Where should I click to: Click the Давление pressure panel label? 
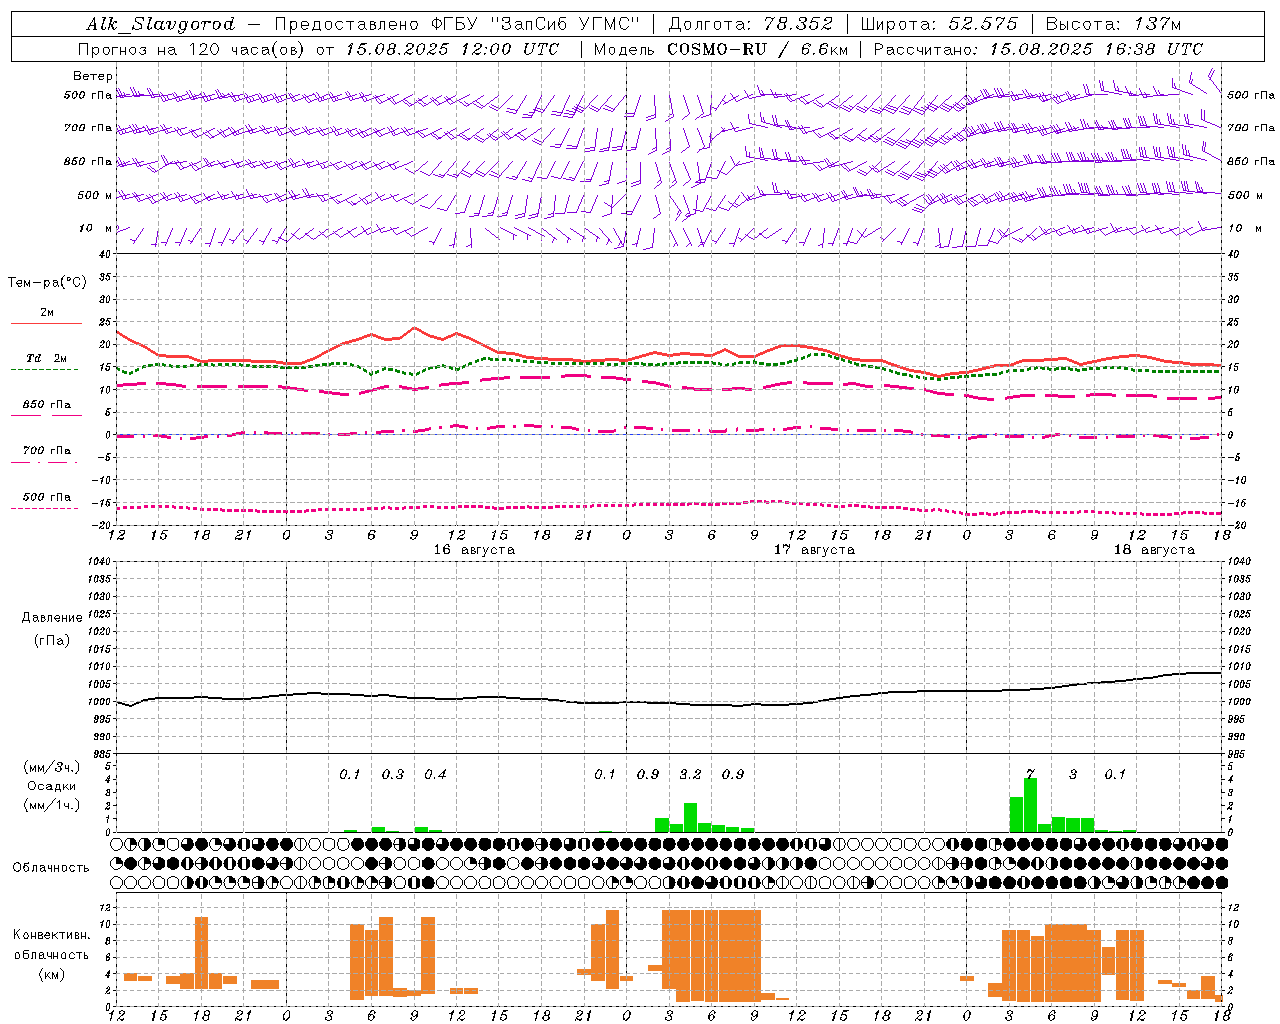pyautogui.click(x=51, y=618)
